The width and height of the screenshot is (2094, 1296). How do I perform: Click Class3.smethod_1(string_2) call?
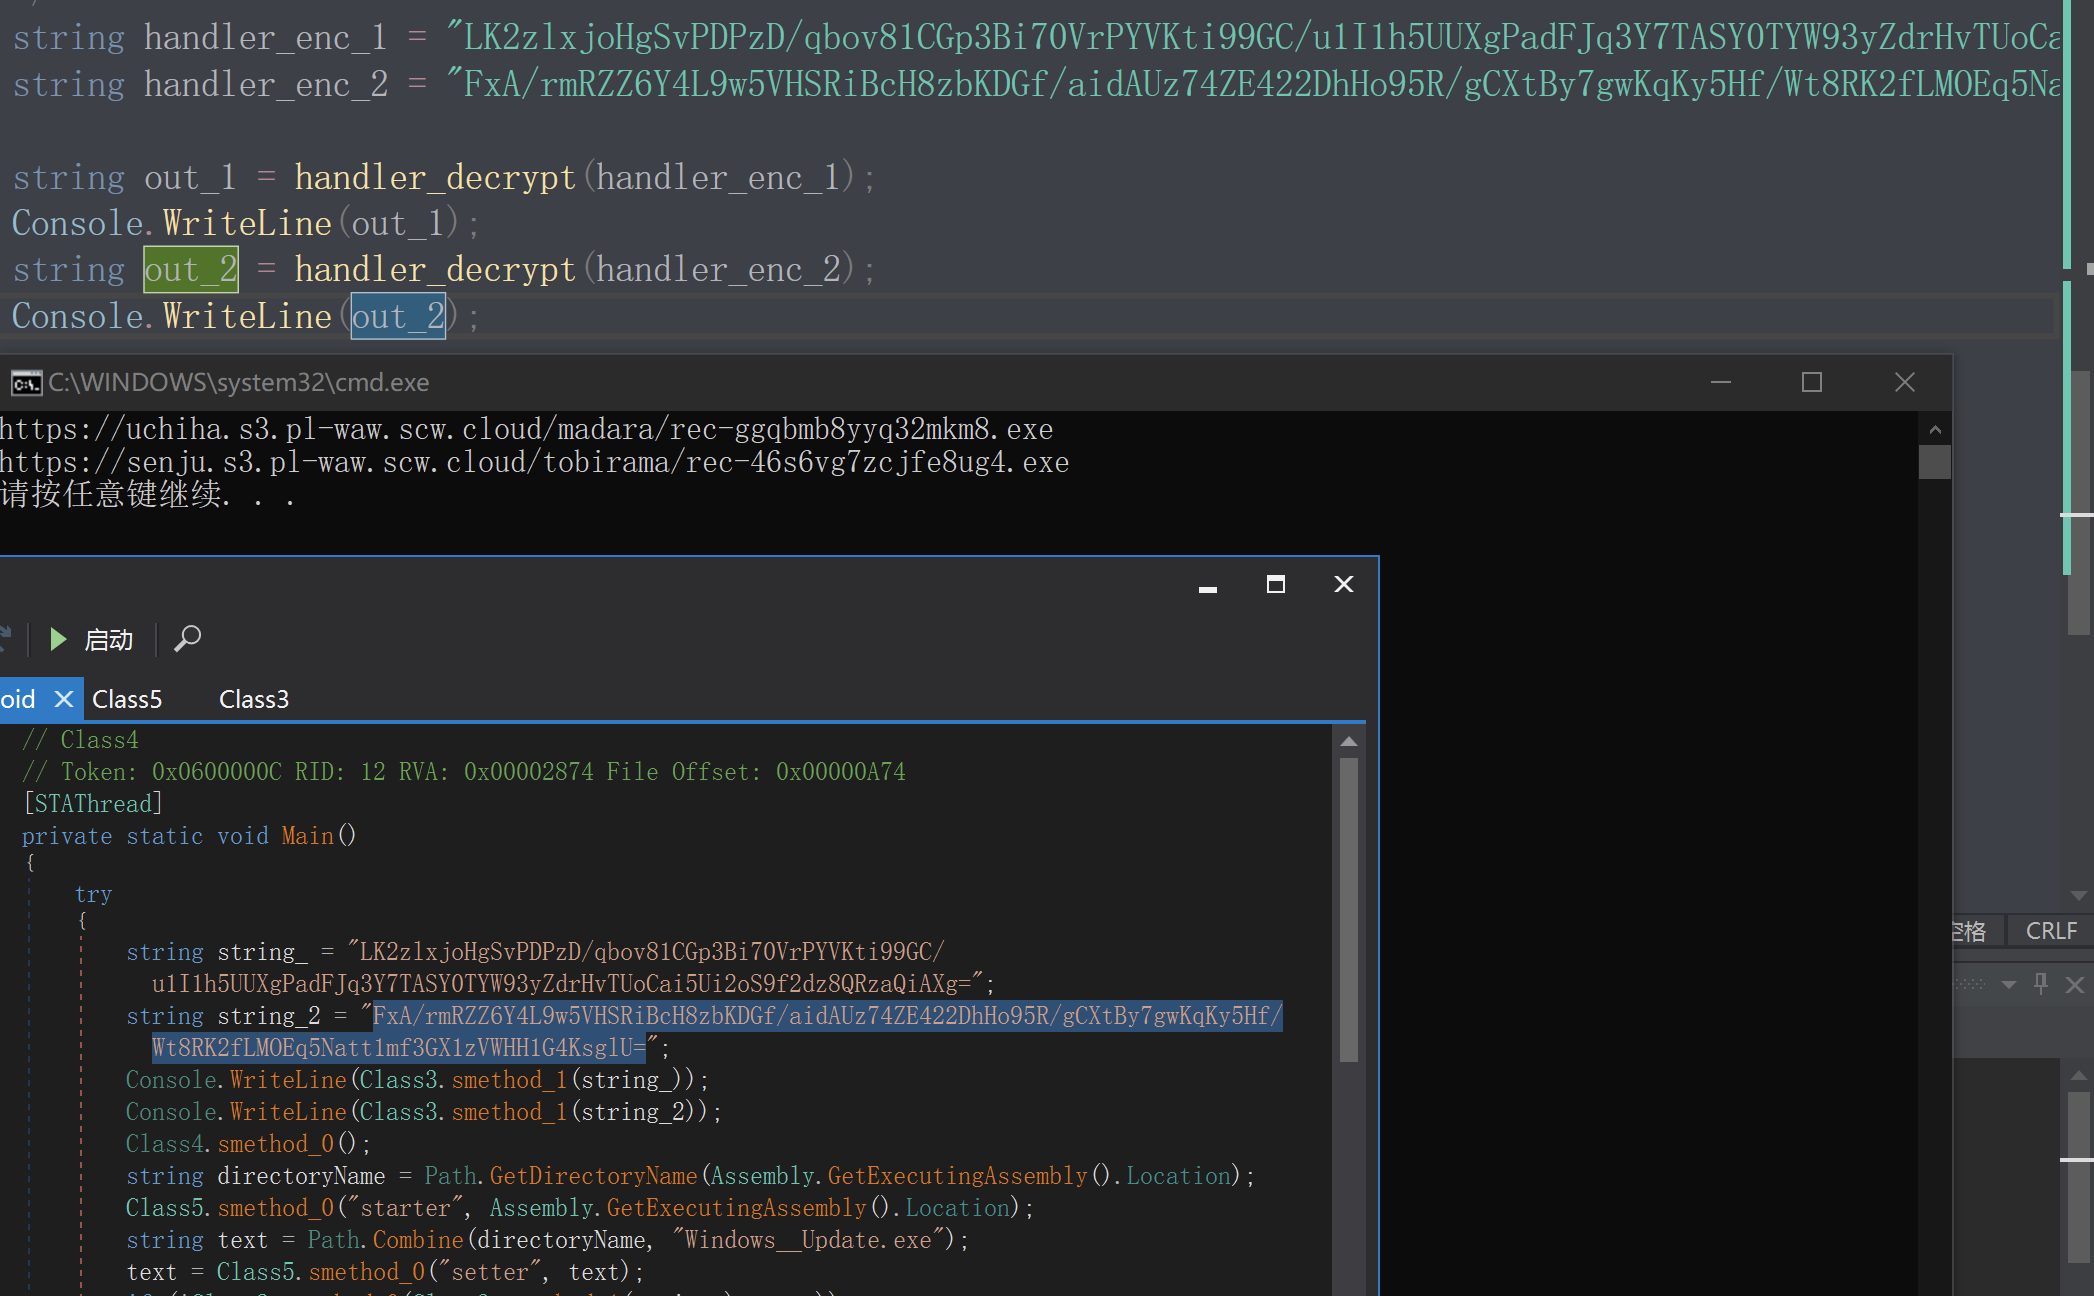click(x=534, y=1112)
